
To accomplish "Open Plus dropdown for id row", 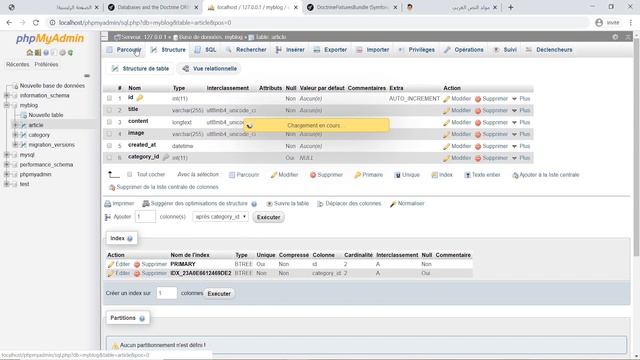I will click(x=521, y=99).
